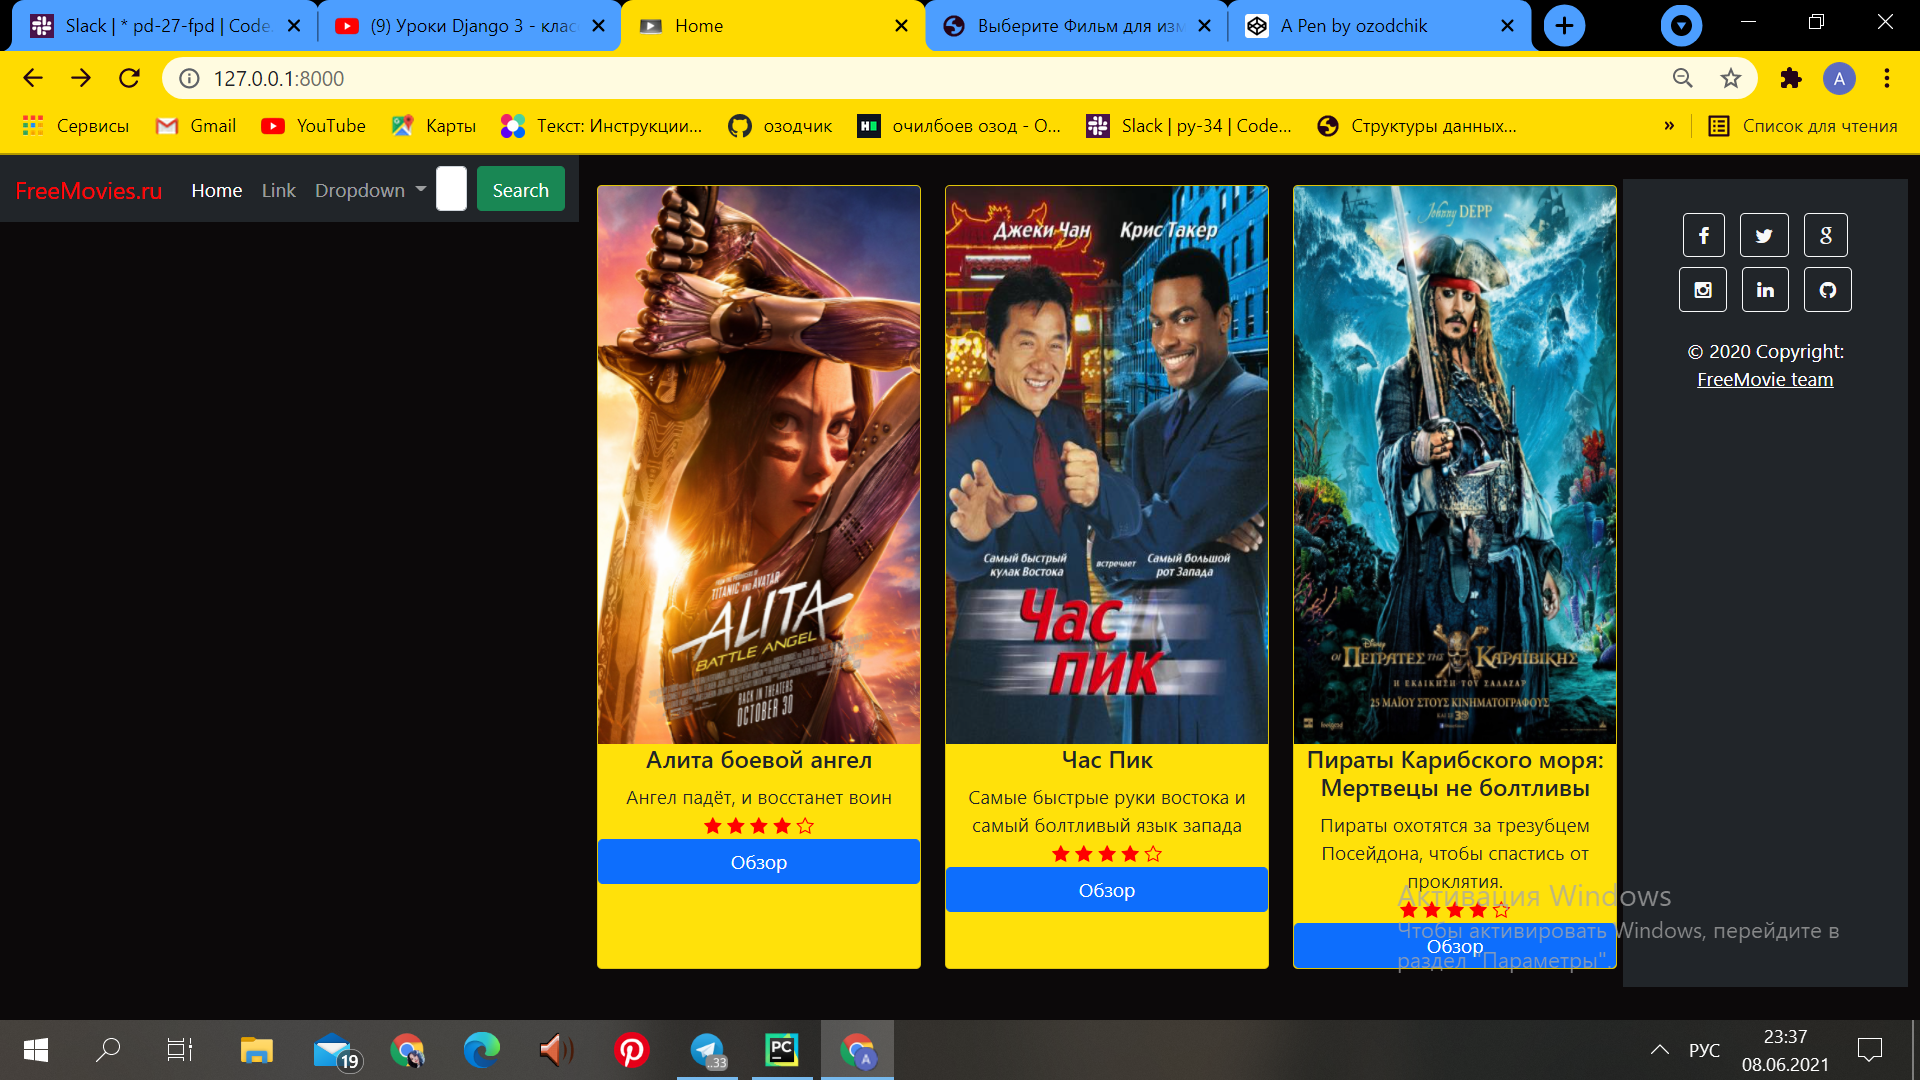Click Алита star rating
Viewport: 1920px width, 1080px height.
coord(759,826)
